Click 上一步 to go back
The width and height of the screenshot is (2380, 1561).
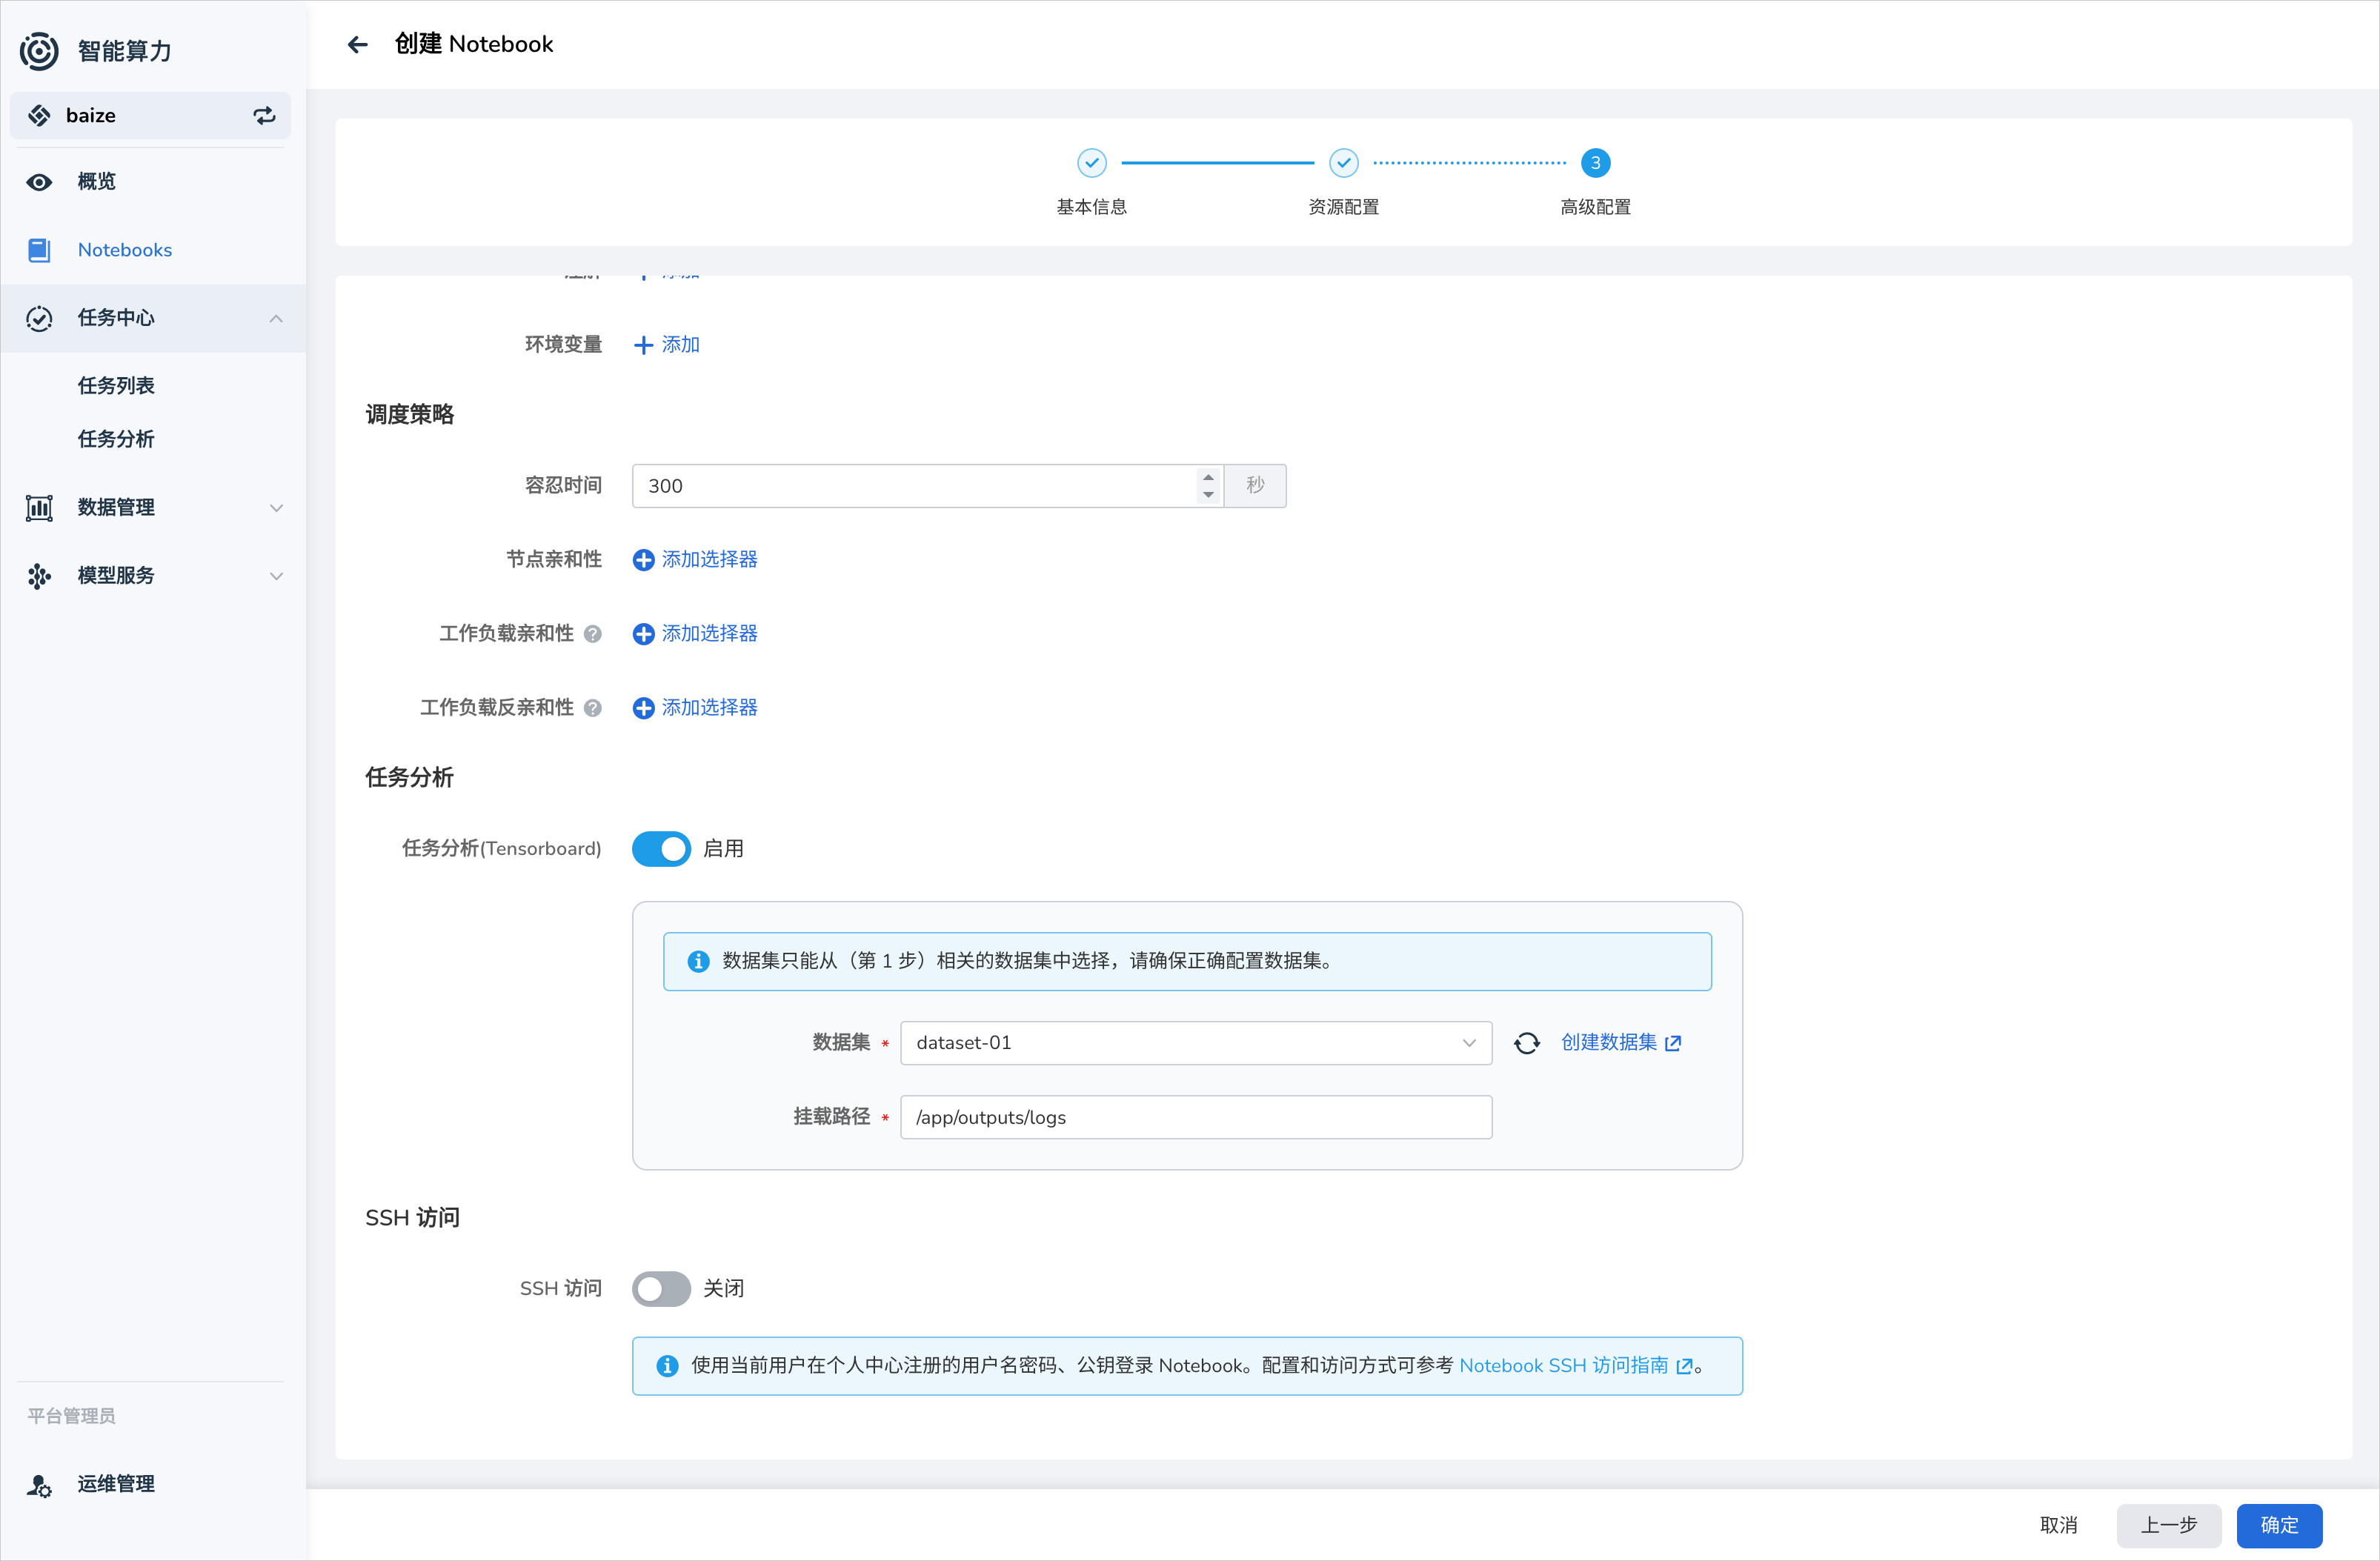tap(2168, 1526)
